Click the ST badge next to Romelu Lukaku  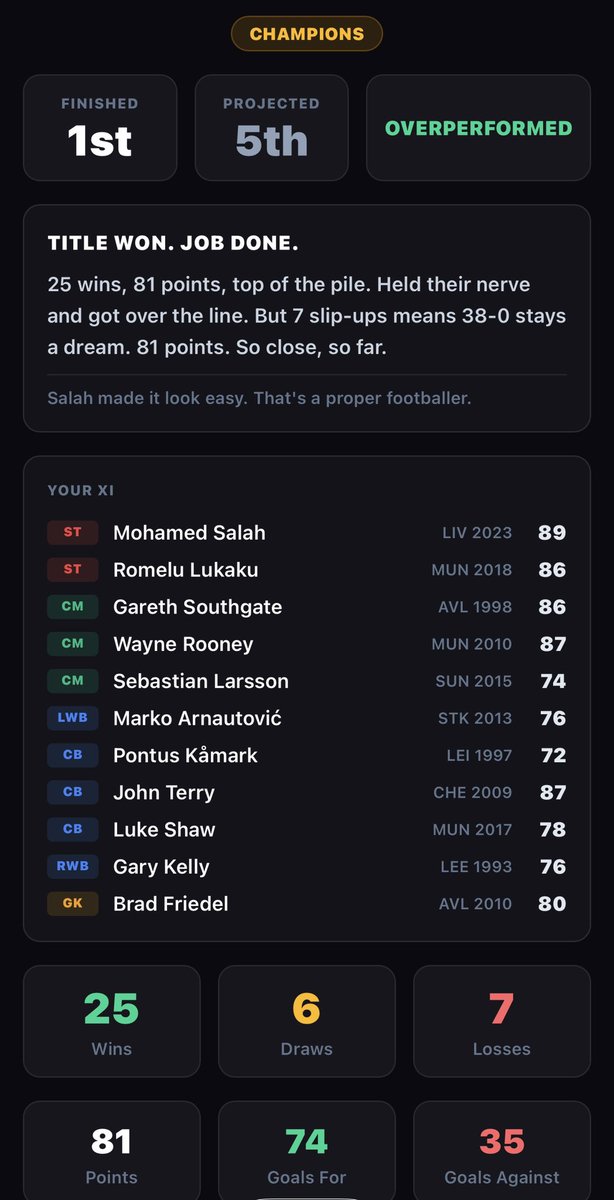click(x=72, y=569)
